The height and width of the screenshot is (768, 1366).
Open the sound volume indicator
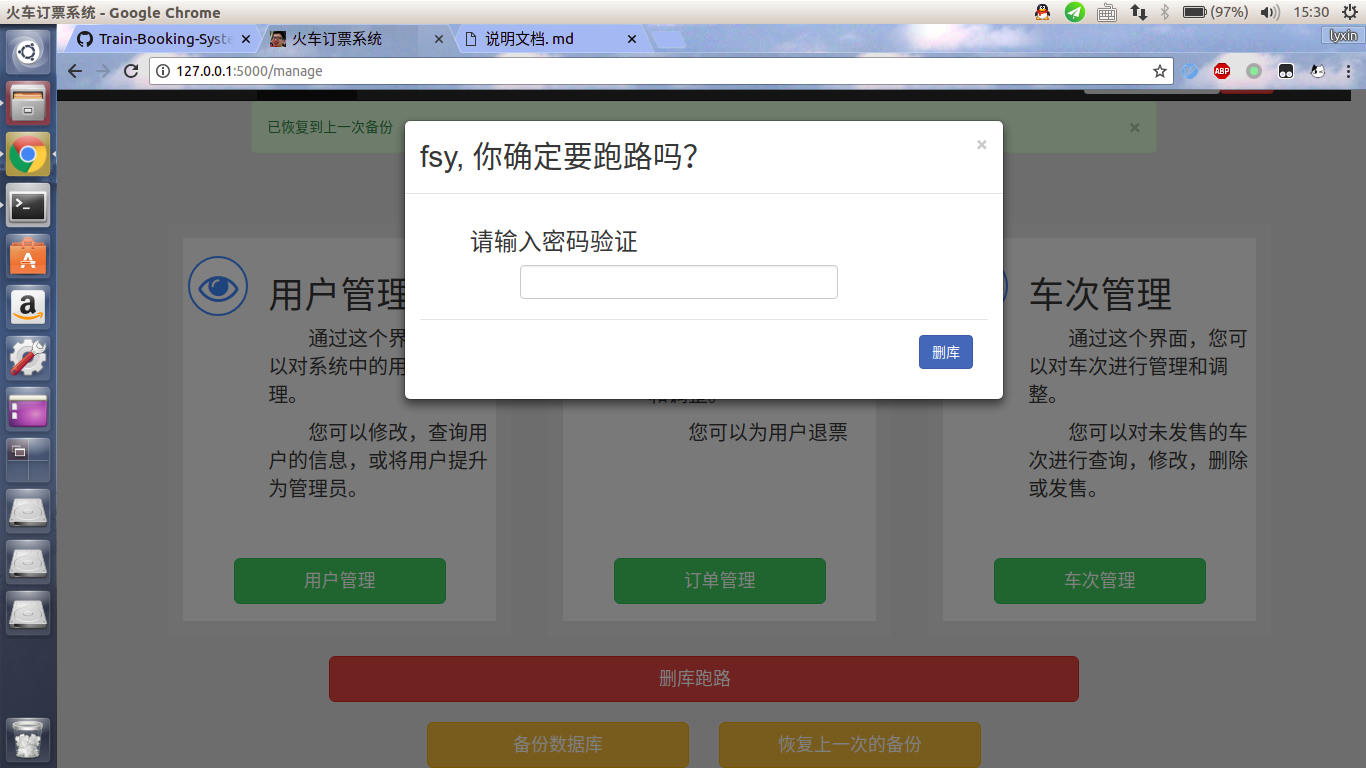click(x=1270, y=12)
